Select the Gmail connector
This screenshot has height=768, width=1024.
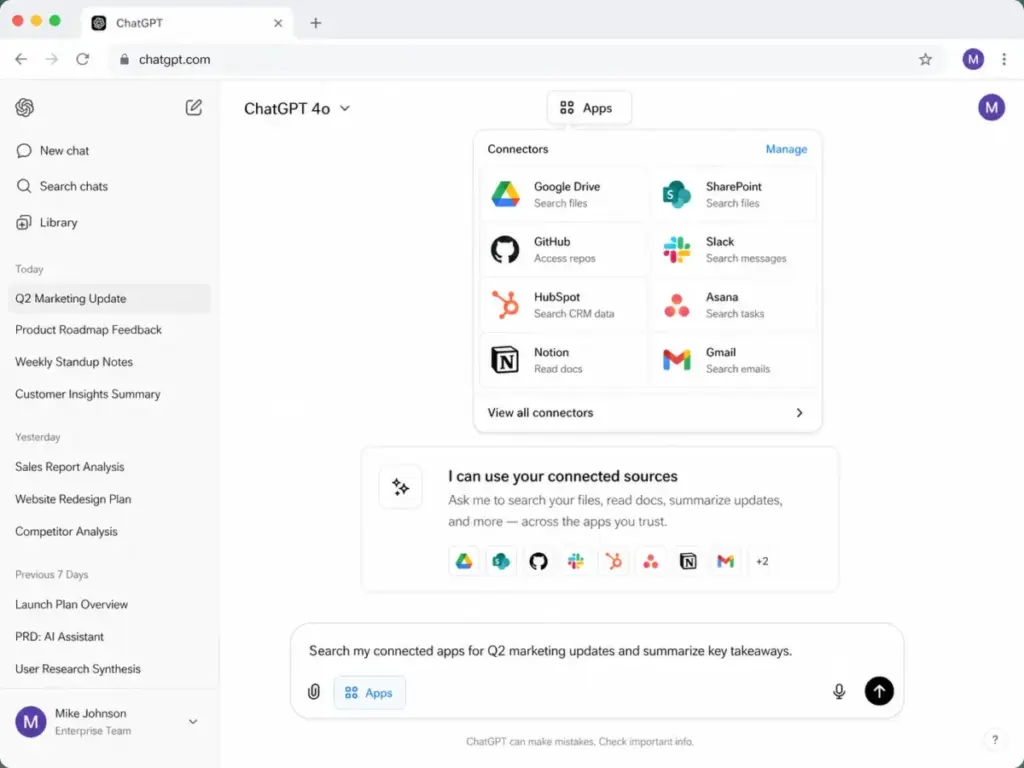tap(733, 360)
